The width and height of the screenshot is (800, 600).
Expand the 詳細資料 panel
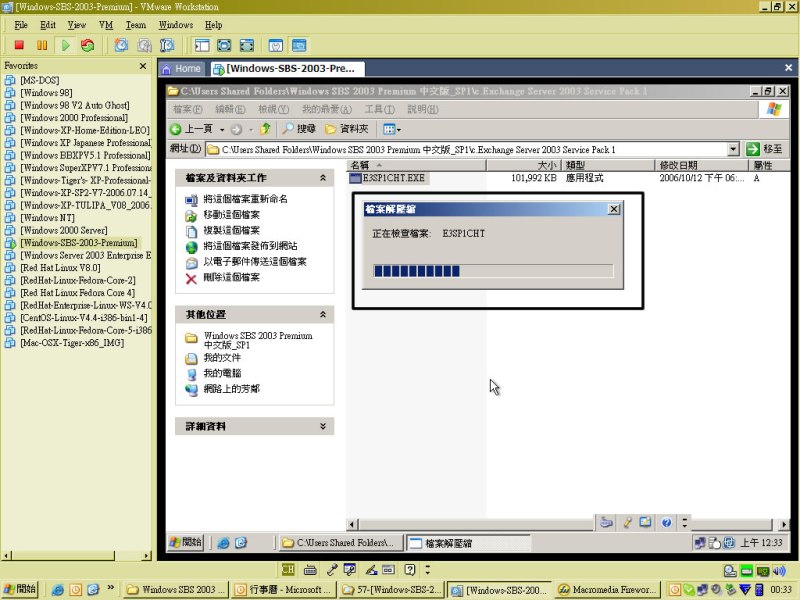322,426
